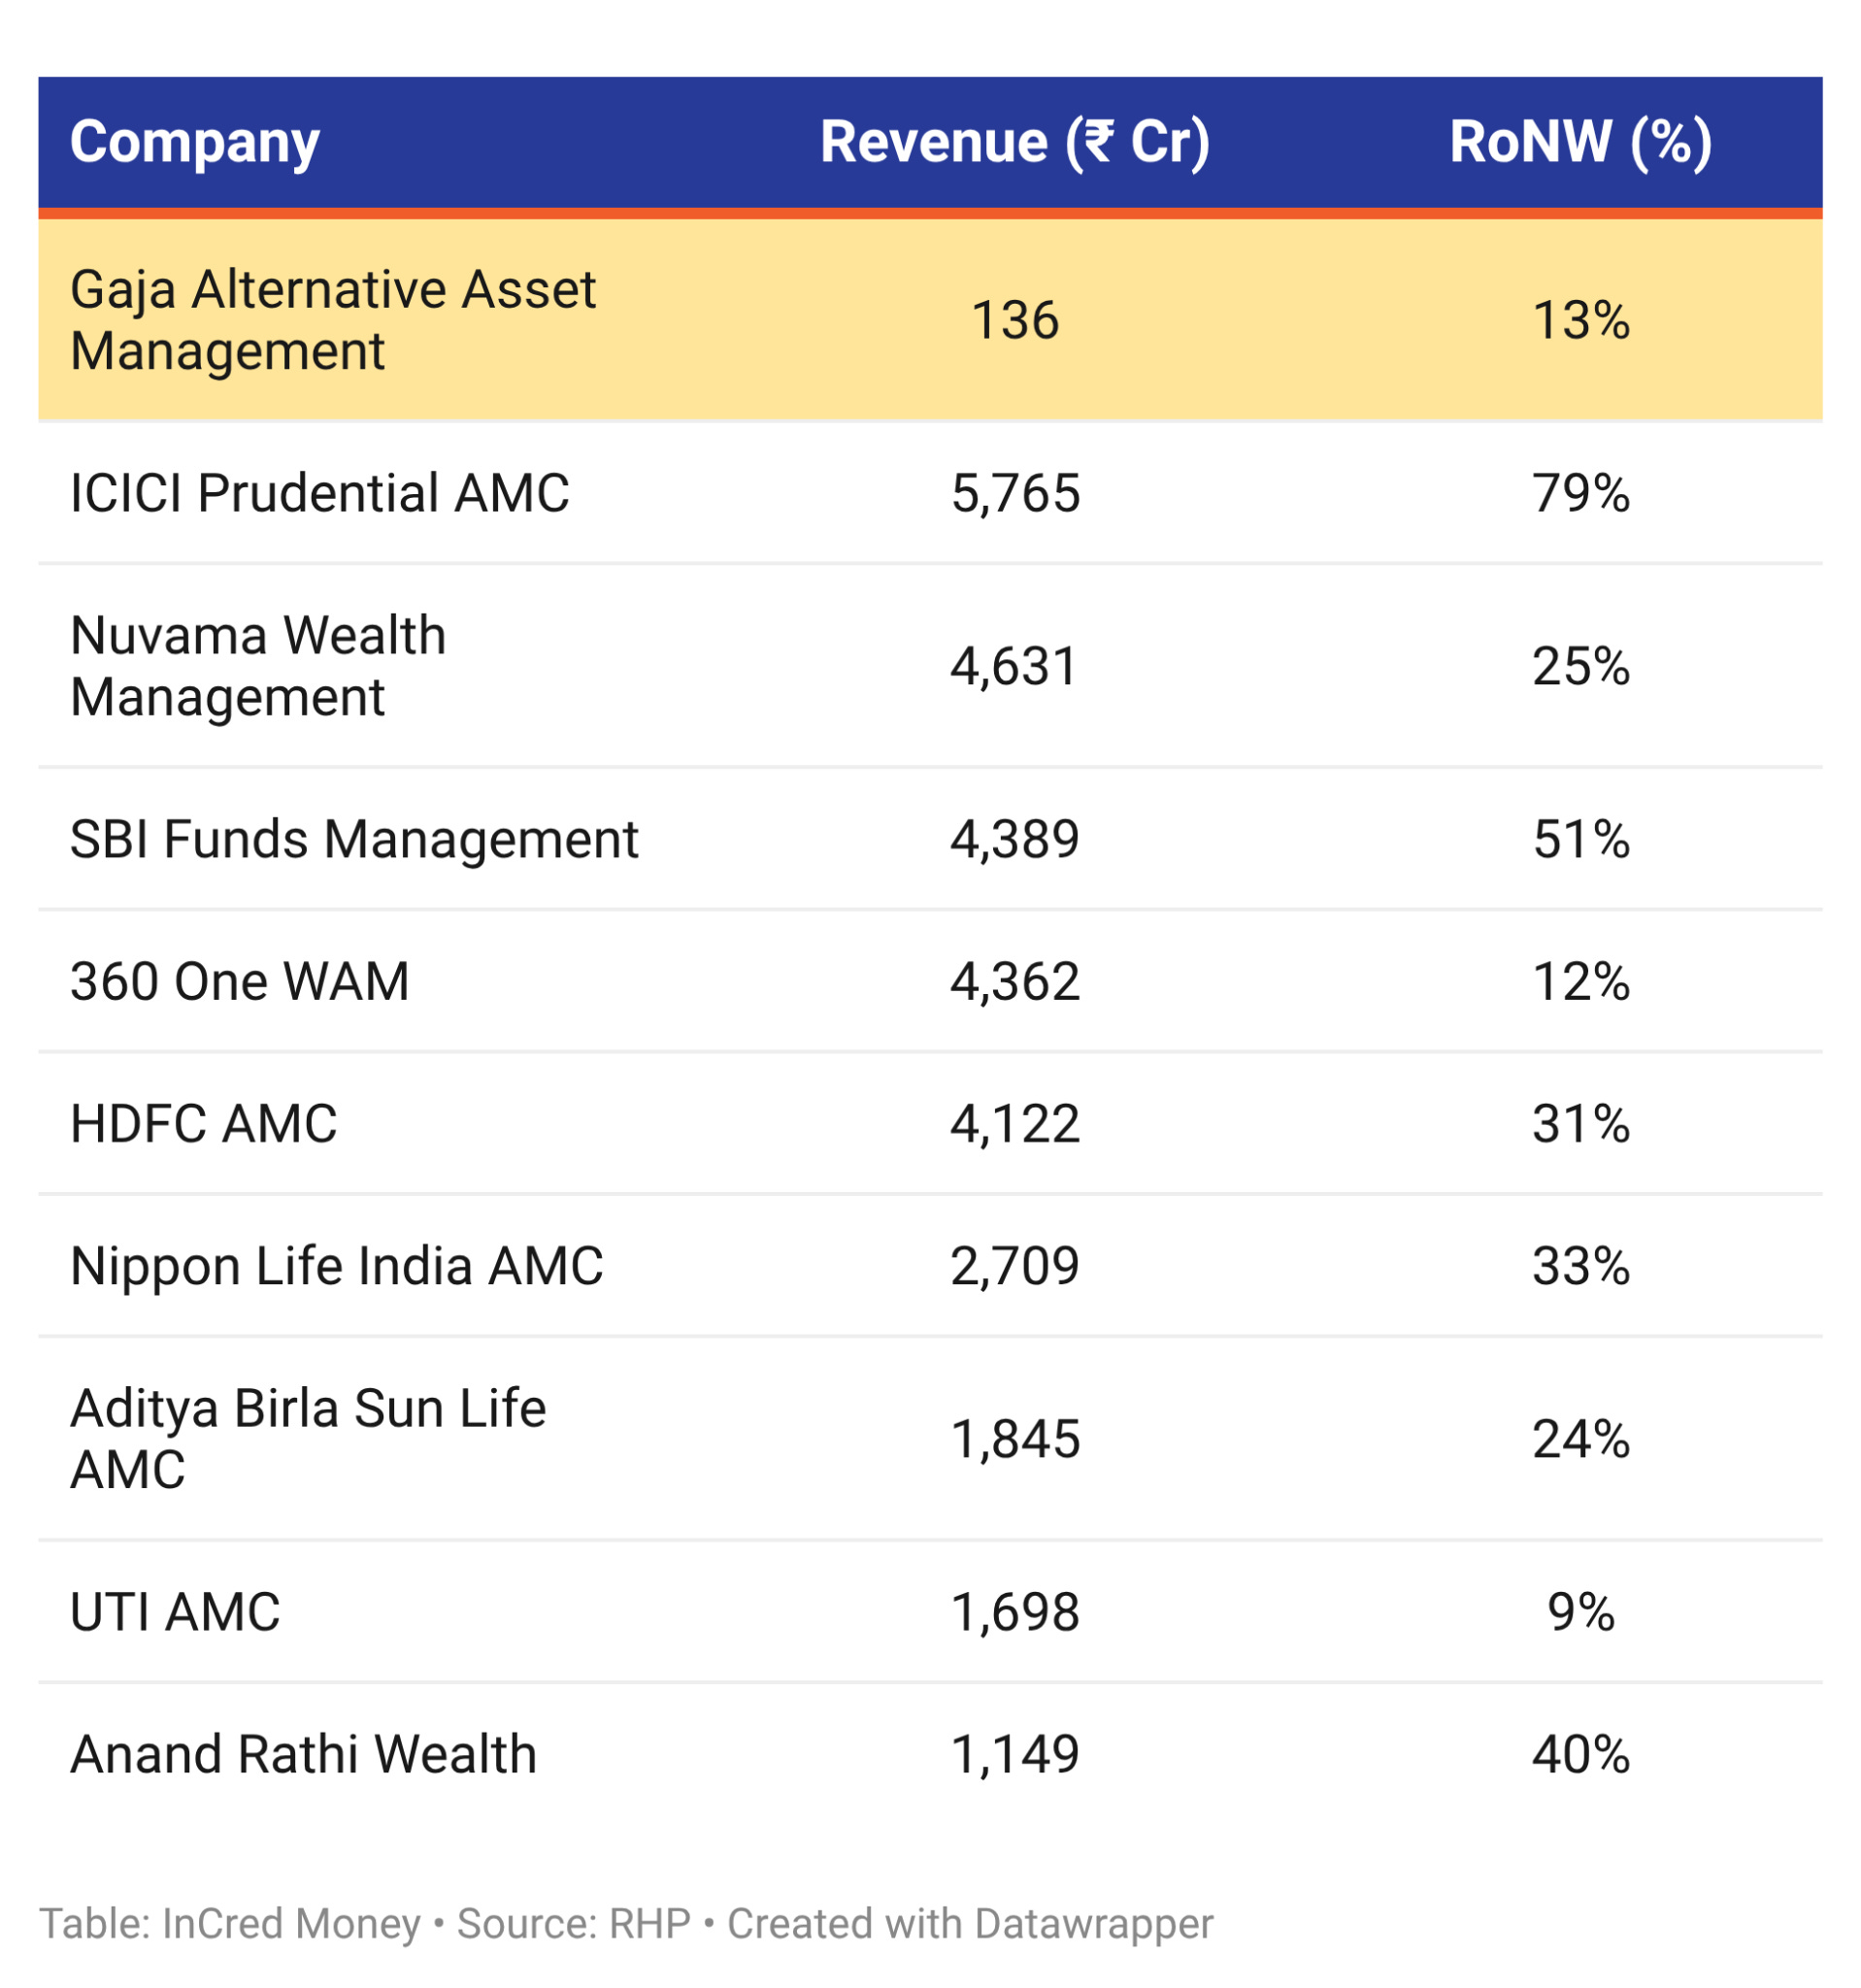Select Nuvama Wealth Management cell
This screenshot has height=1988, width=1861.
pos(258,666)
